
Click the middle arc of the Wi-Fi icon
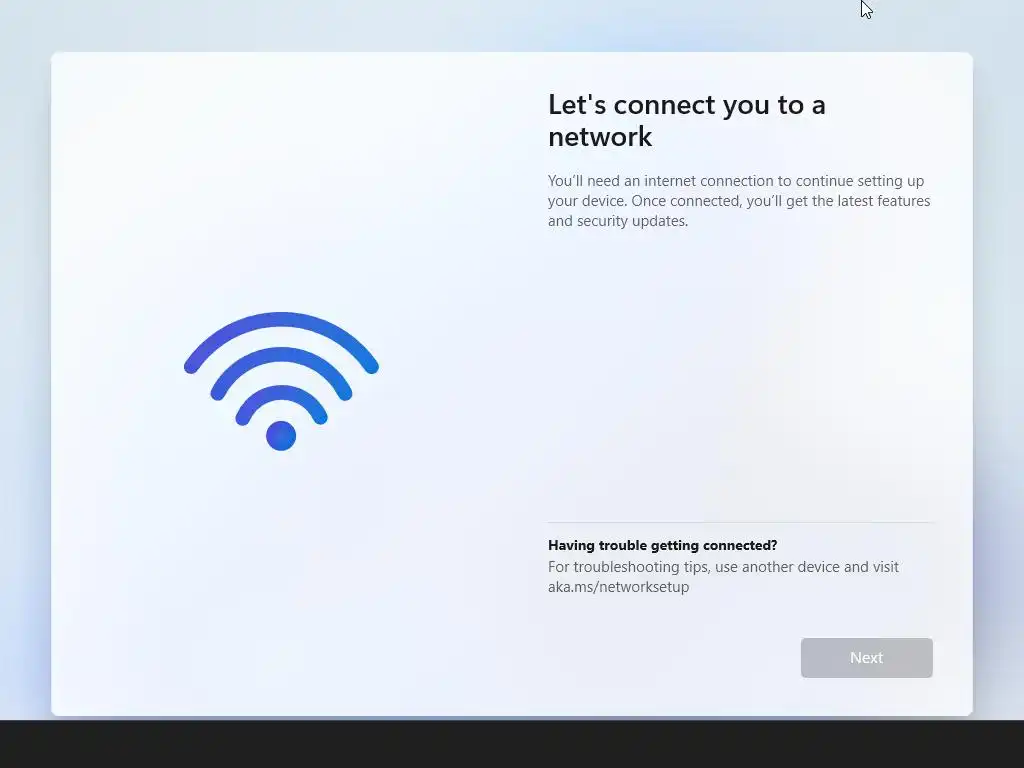click(x=281, y=357)
